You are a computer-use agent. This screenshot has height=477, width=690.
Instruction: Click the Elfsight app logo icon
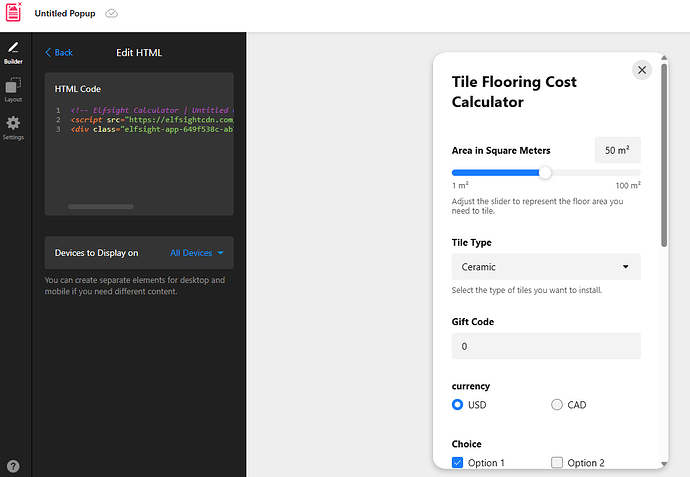coord(13,13)
